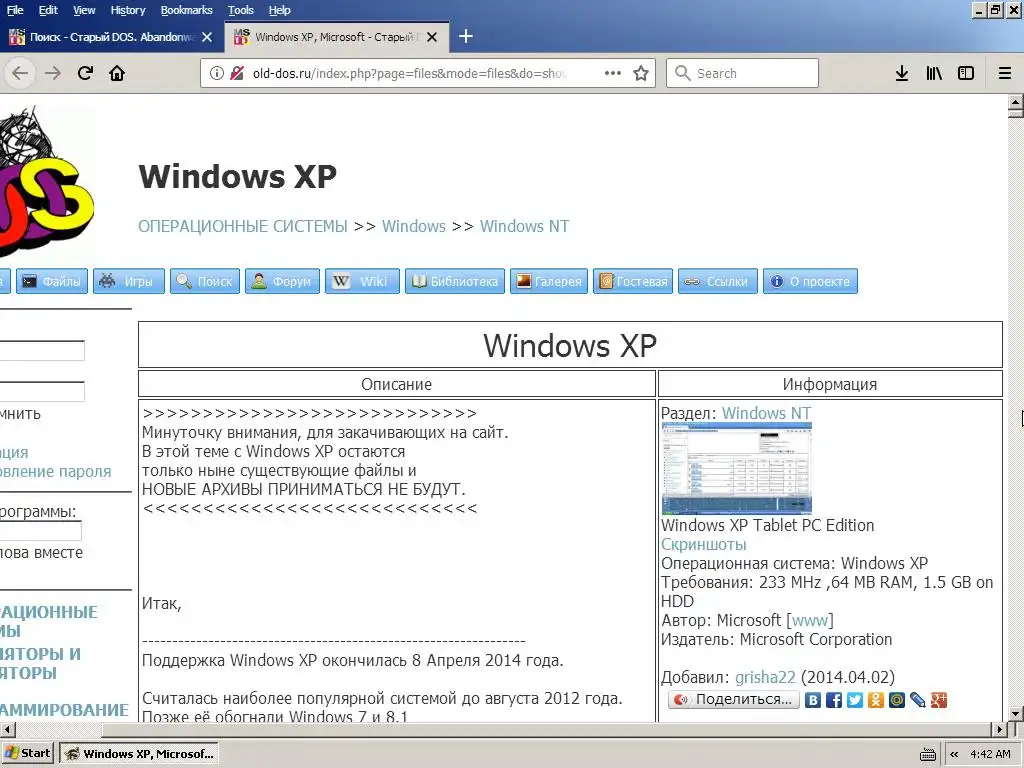Go to browser home page
Screen dimensions: 1024x768
[117, 73]
